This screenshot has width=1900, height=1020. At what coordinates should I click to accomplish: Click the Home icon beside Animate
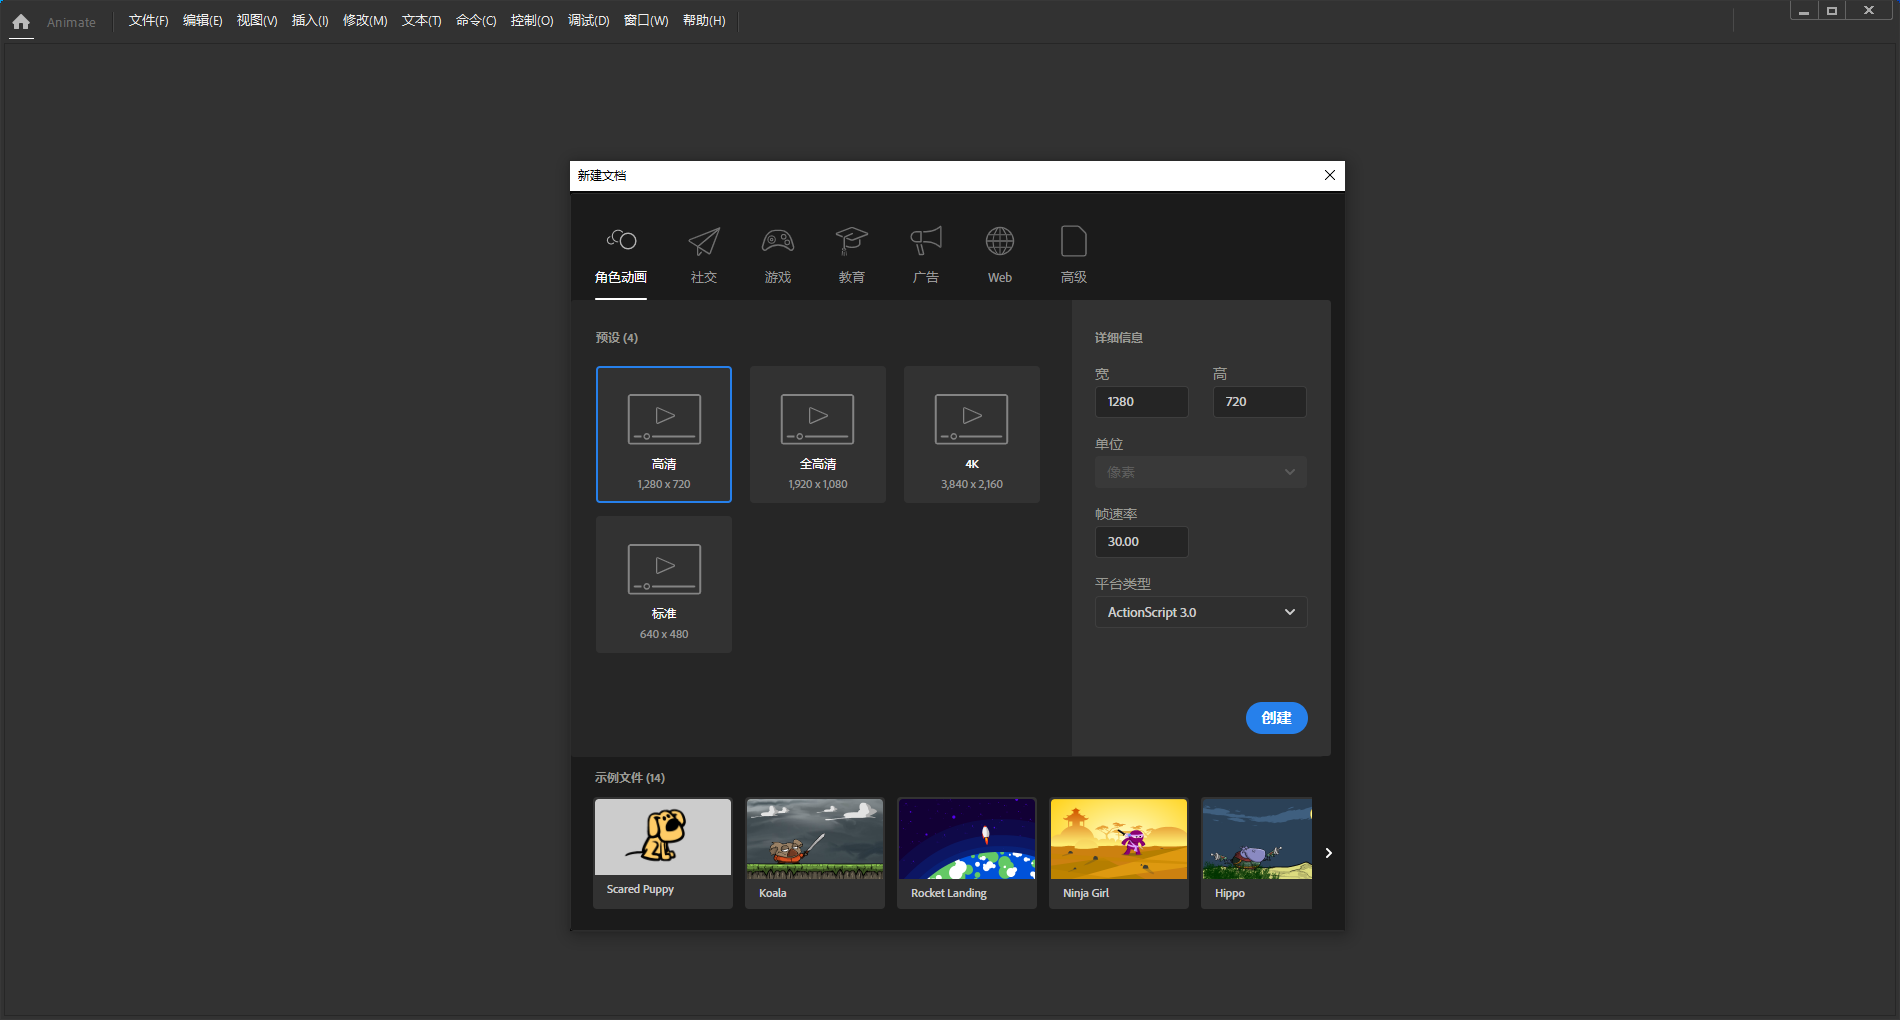coord(21,22)
